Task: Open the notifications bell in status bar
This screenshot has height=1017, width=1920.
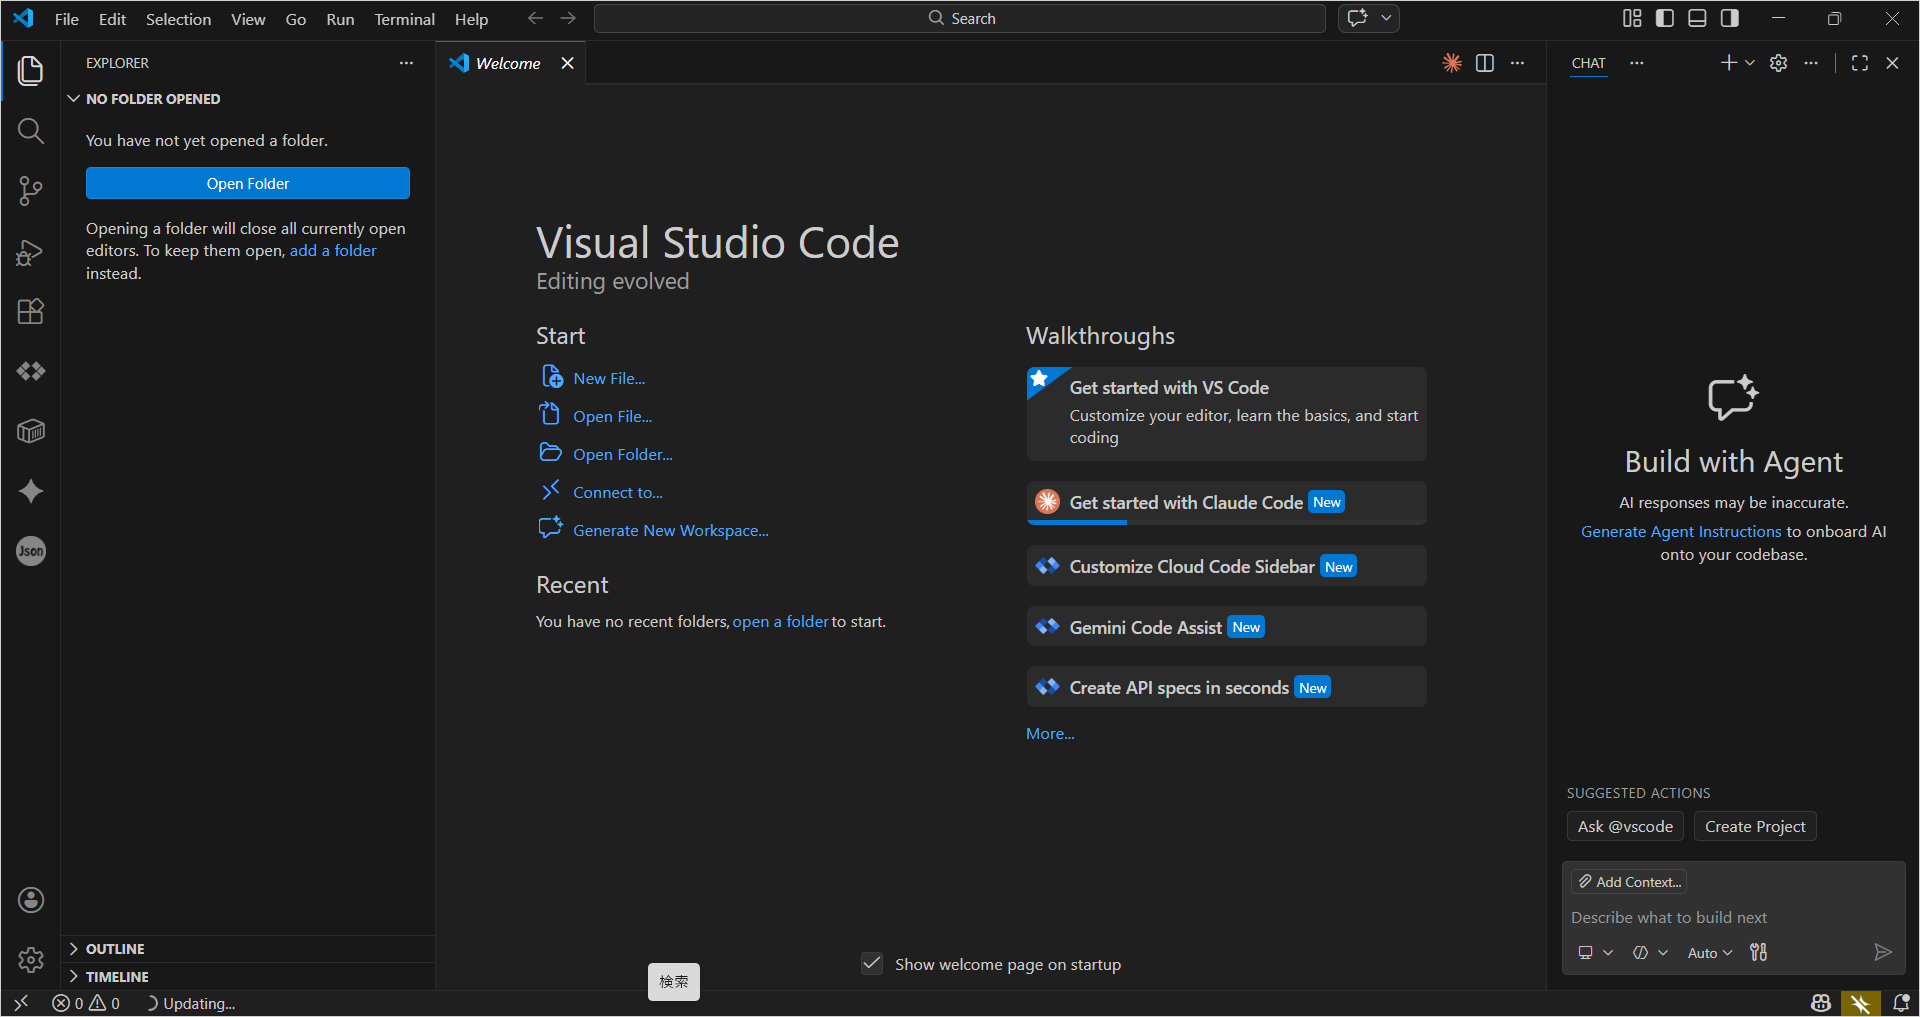Action: click(1901, 1003)
